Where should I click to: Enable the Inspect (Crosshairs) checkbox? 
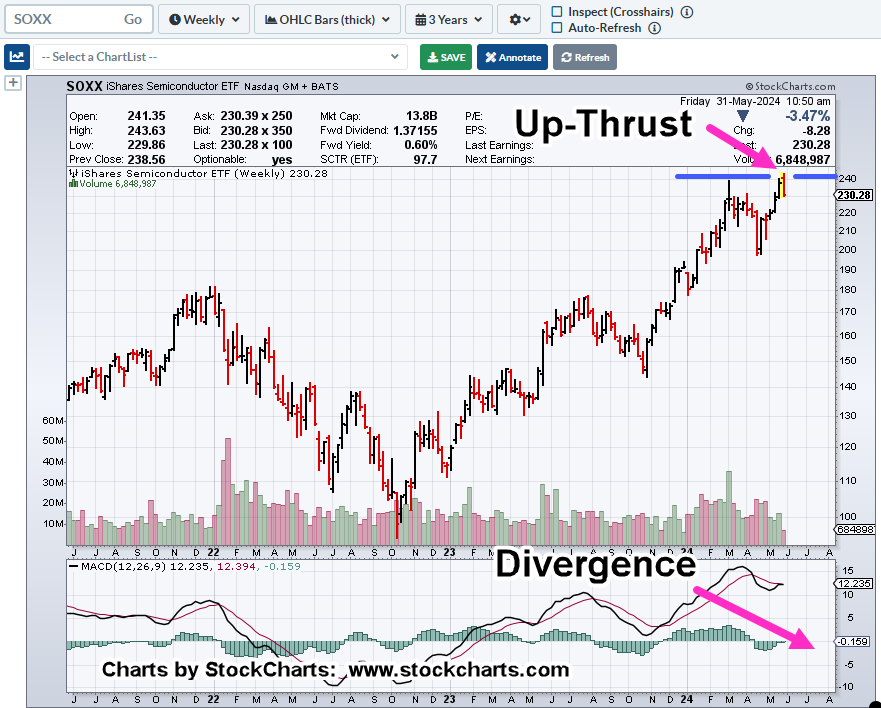tap(557, 12)
